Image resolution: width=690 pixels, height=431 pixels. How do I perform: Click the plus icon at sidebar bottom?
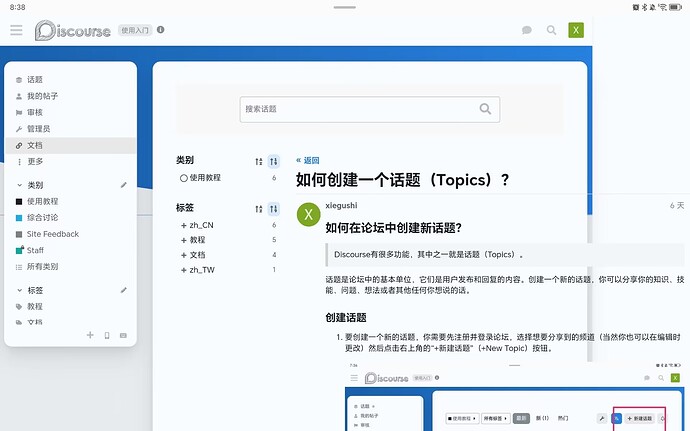click(x=90, y=335)
